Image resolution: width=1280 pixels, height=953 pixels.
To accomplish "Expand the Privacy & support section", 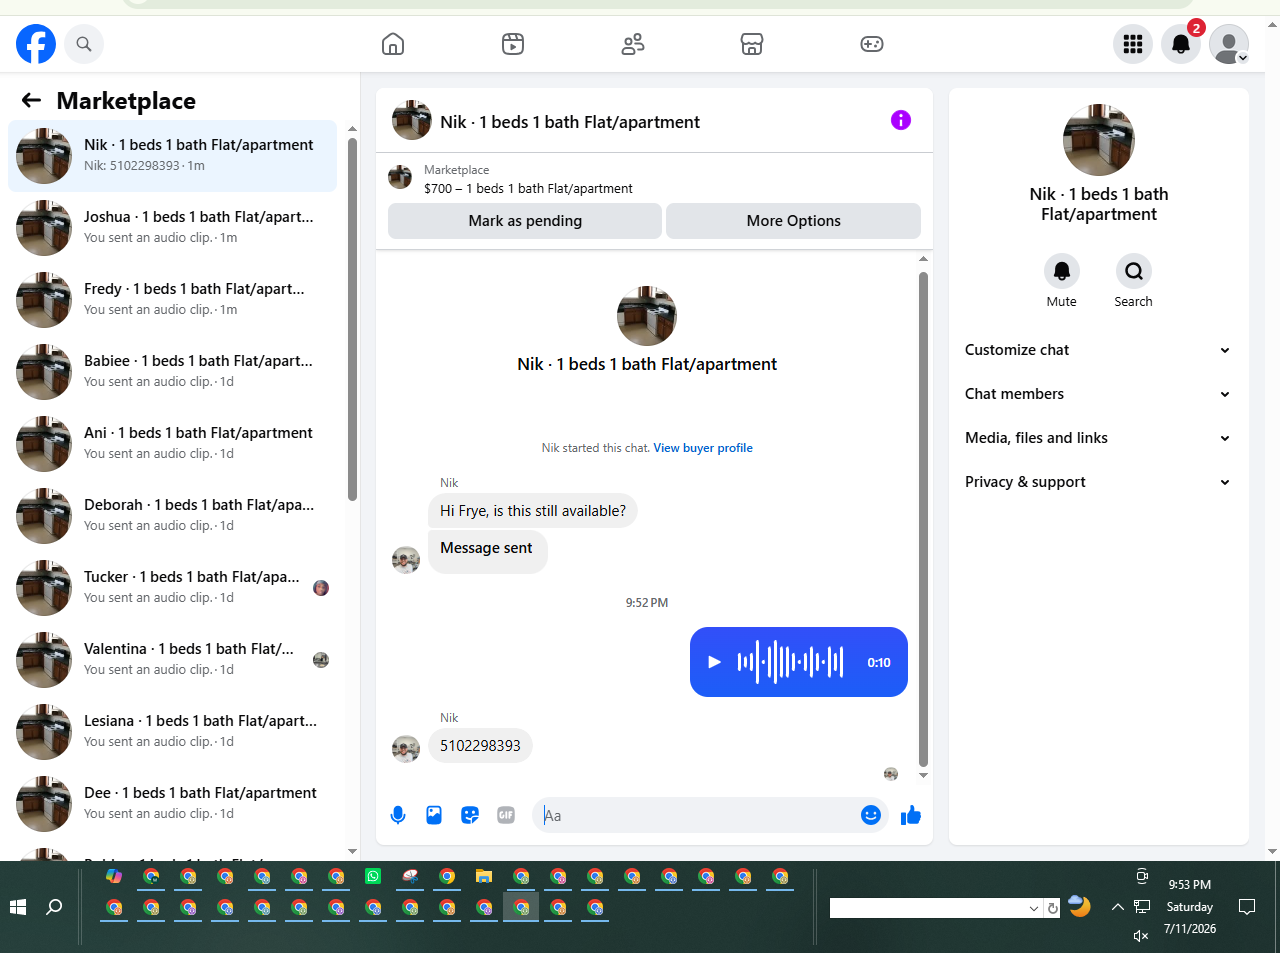I will [1098, 482].
